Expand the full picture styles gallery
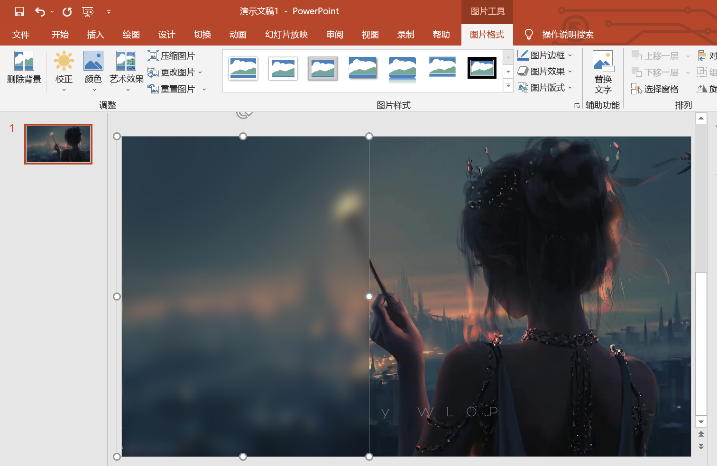The image size is (717, 466). tap(508, 86)
